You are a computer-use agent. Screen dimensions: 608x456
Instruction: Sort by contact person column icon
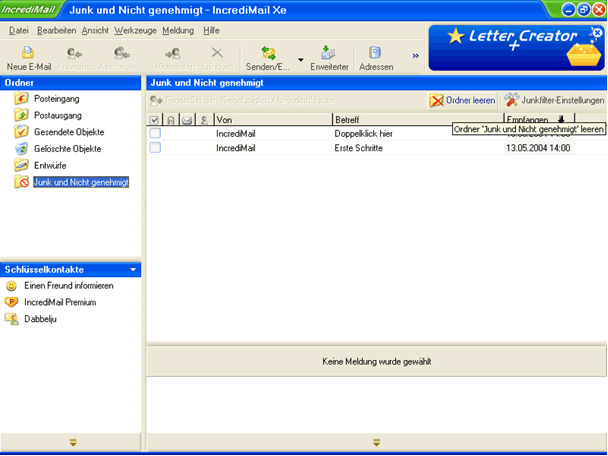point(204,120)
